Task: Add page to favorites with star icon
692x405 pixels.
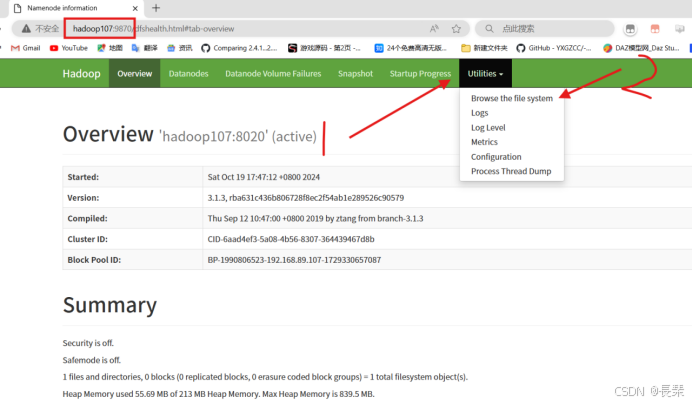Action: pyautogui.click(x=456, y=29)
